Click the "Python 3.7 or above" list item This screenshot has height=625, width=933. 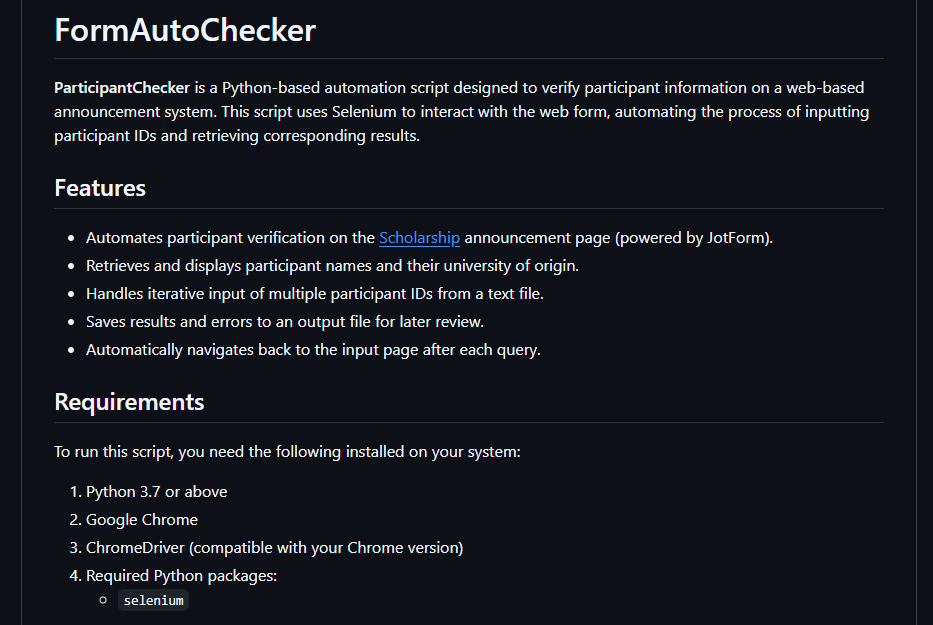(156, 492)
